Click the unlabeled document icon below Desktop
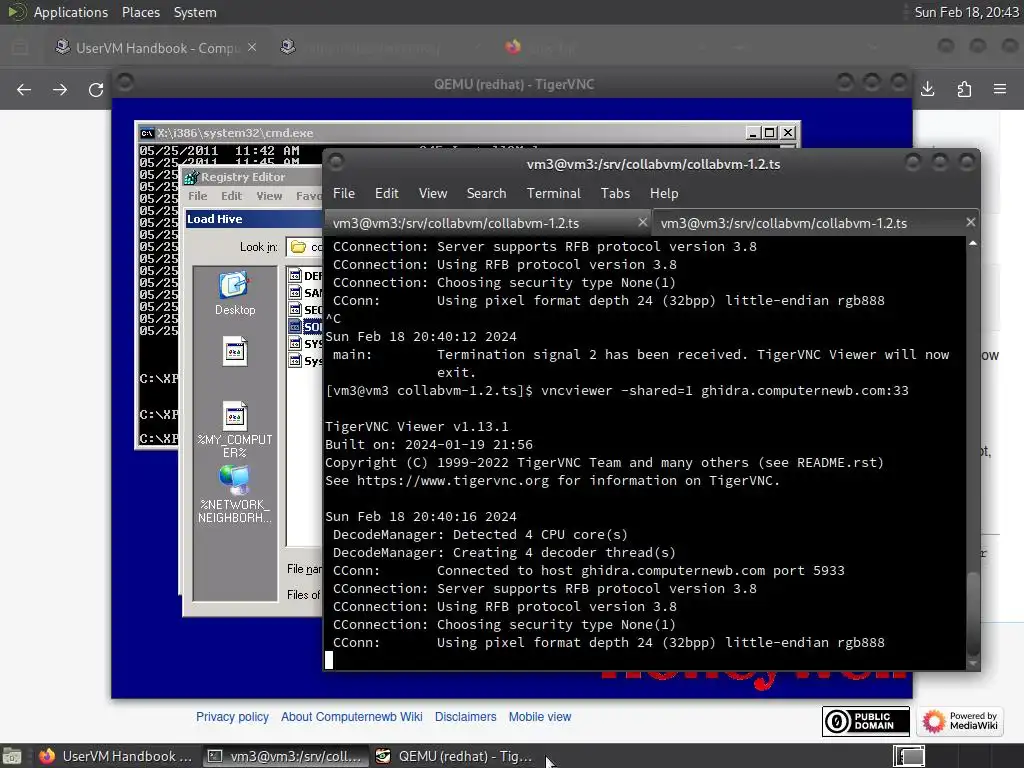Screen dimensions: 1024x768 (234, 351)
